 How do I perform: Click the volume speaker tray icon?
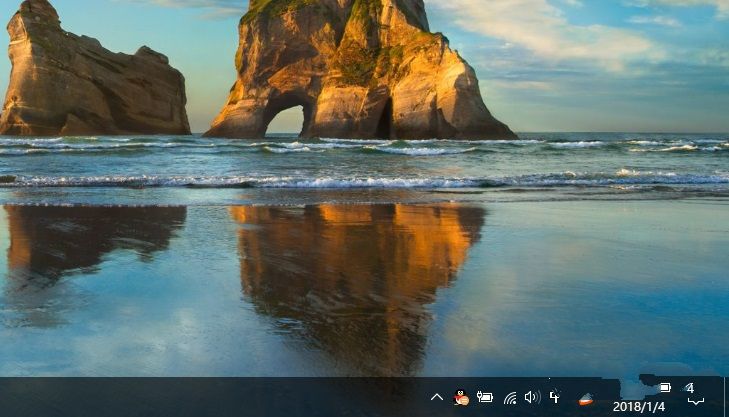532,398
